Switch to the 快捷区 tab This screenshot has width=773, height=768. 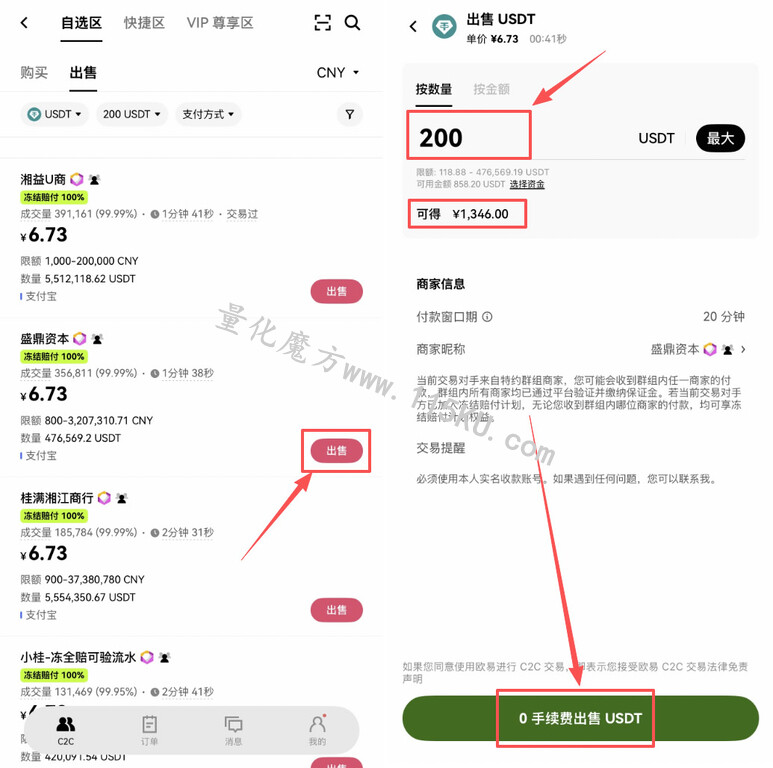(x=144, y=23)
